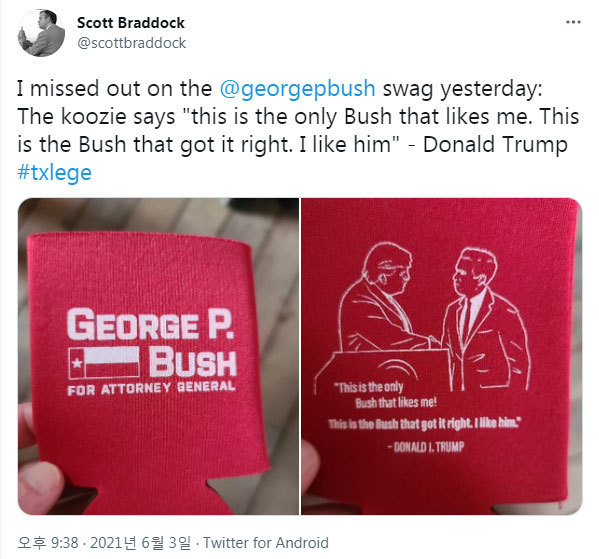Open the @scottbraddock handle link
Image resolution: width=599 pixels, height=559 pixels.
pyautogui.click(x=131, y=43)
